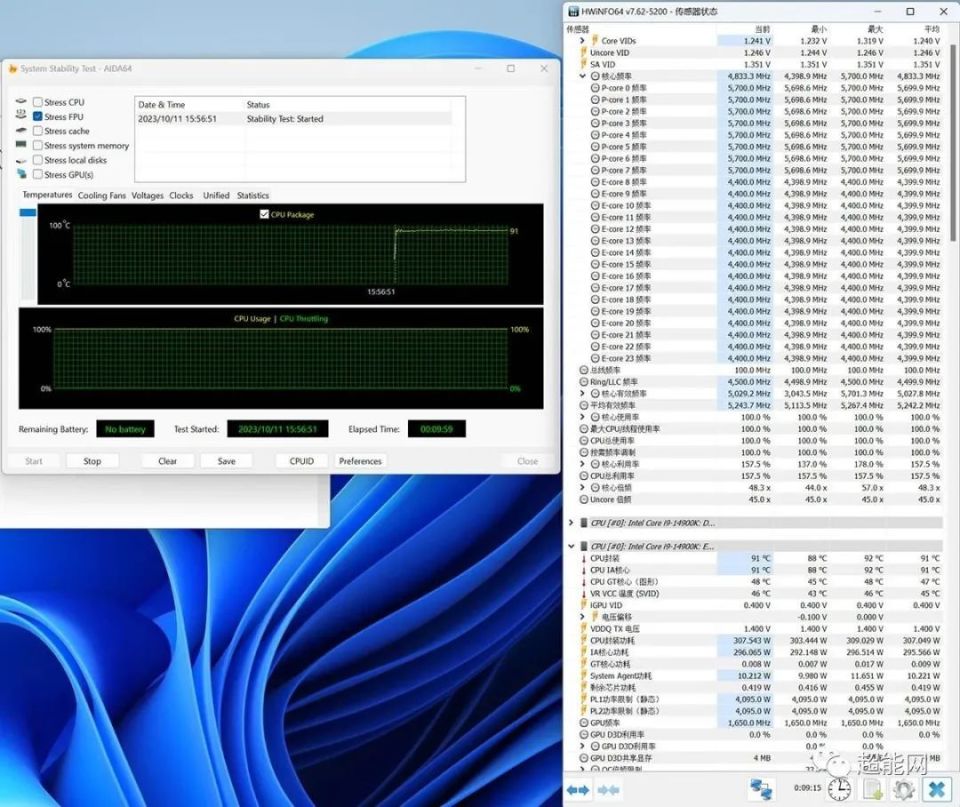Switch to the Cooling Fans tab
This screenshot has height=807, width=960.
pos(102,196)
